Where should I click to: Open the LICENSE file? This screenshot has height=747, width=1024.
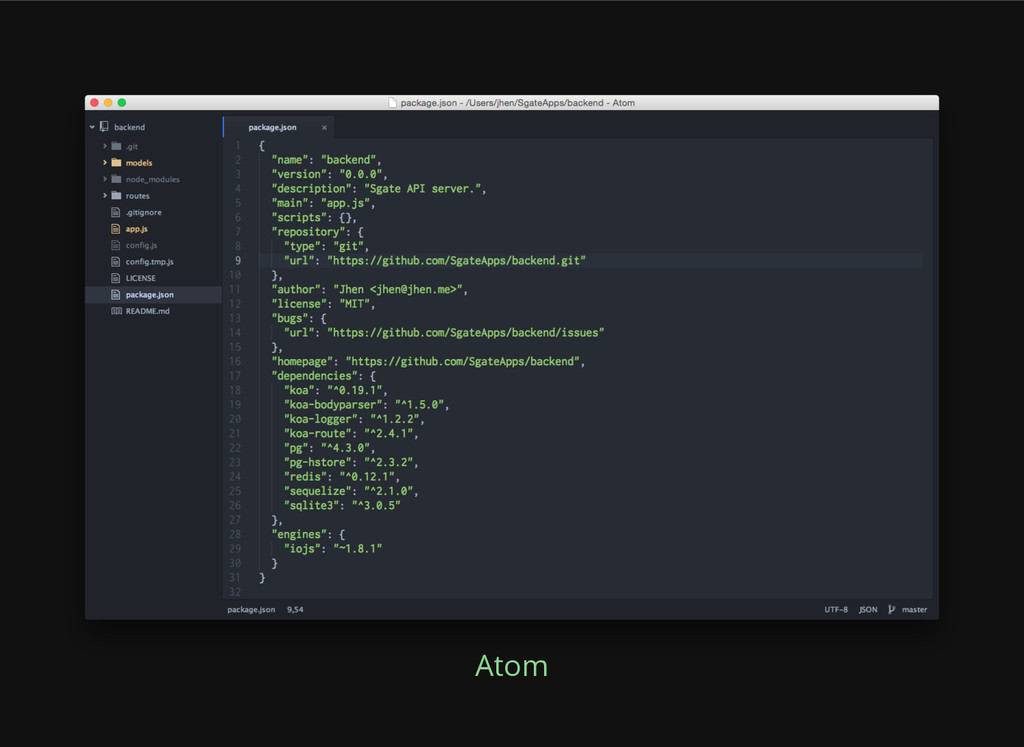(140, 278)
